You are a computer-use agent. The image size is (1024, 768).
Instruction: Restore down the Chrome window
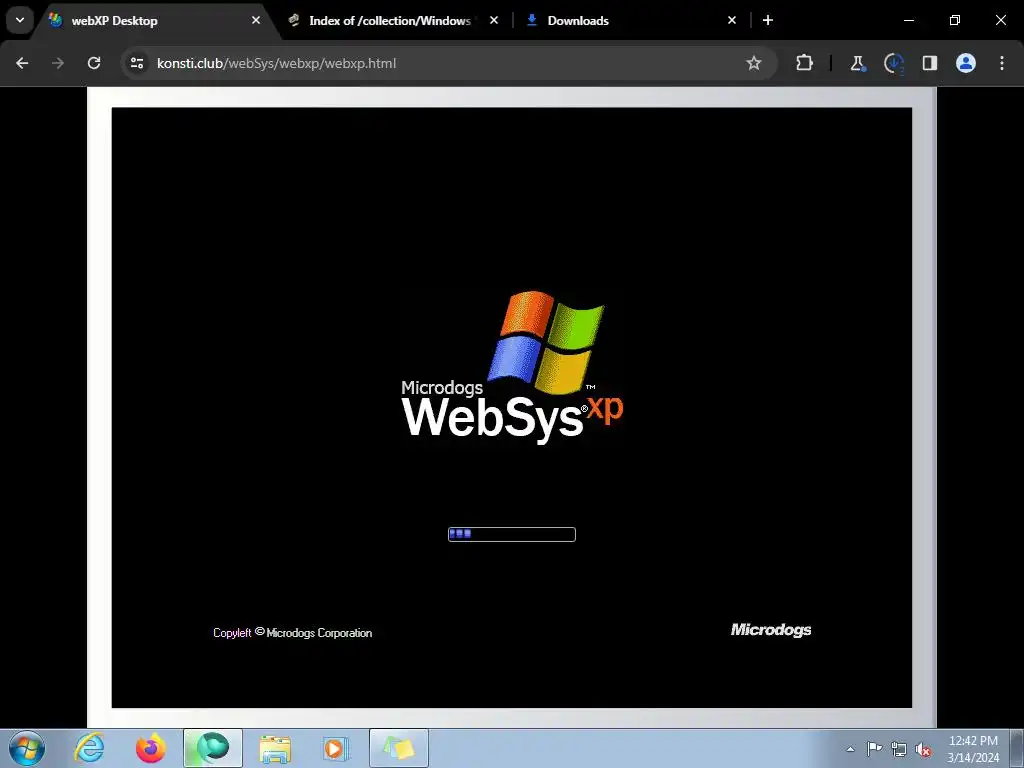(x=955, y=20)
